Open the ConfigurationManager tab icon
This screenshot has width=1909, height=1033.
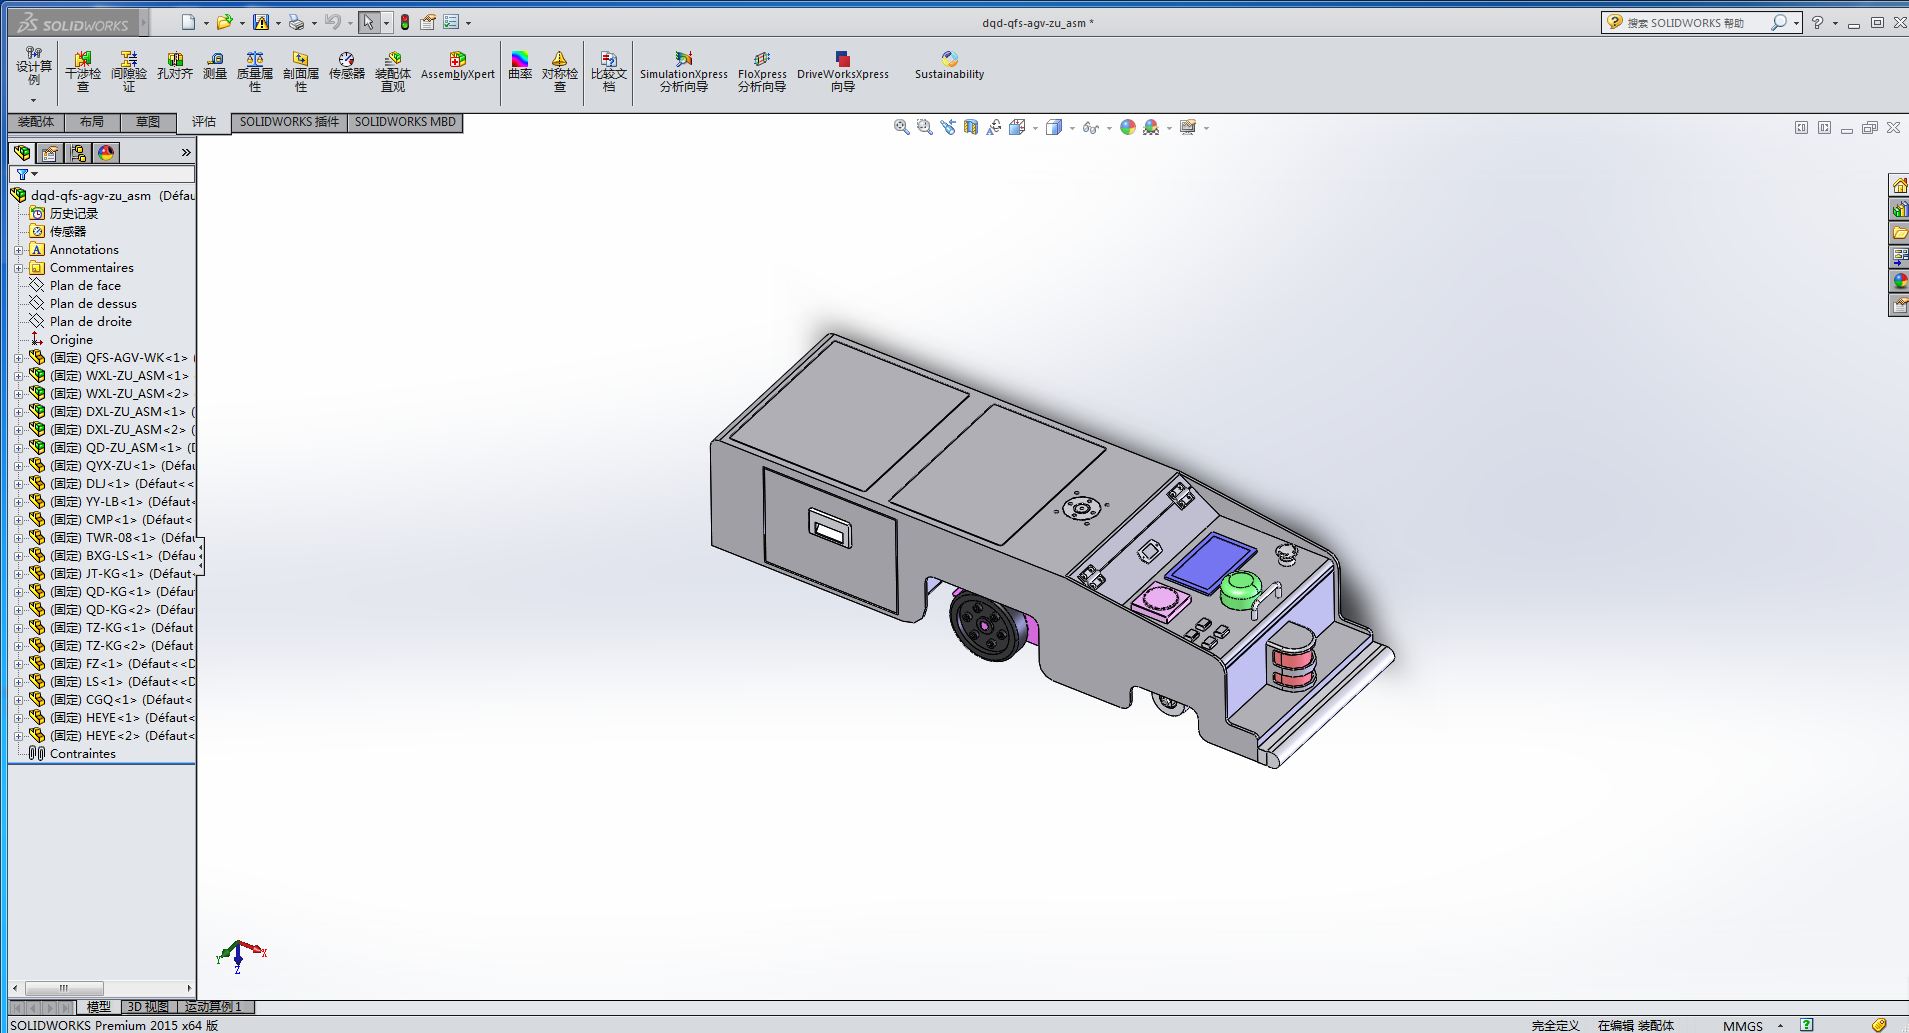coord(78,153)
